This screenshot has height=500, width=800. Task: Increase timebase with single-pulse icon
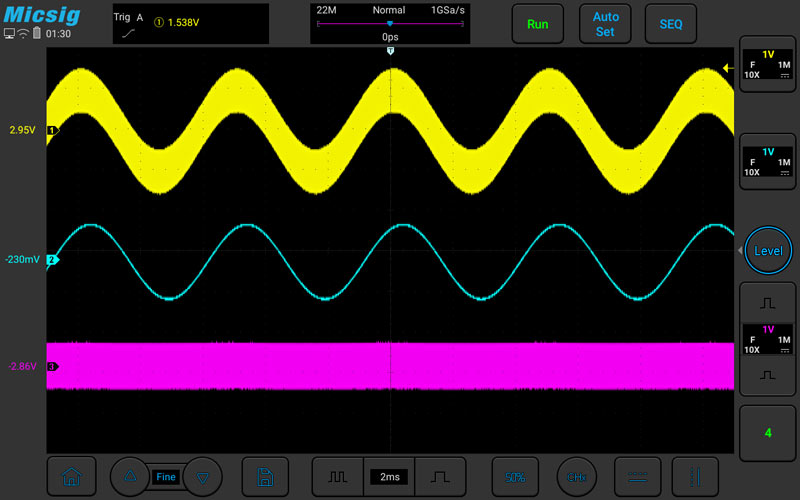click(440, 477)
